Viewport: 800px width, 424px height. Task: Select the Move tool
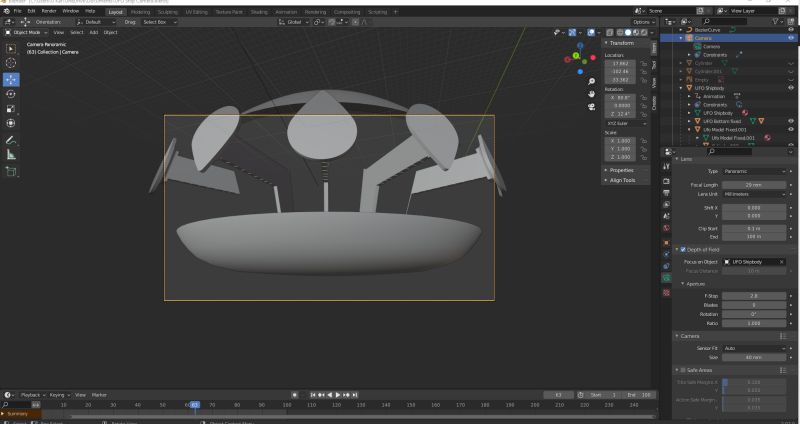coord(11,80)
